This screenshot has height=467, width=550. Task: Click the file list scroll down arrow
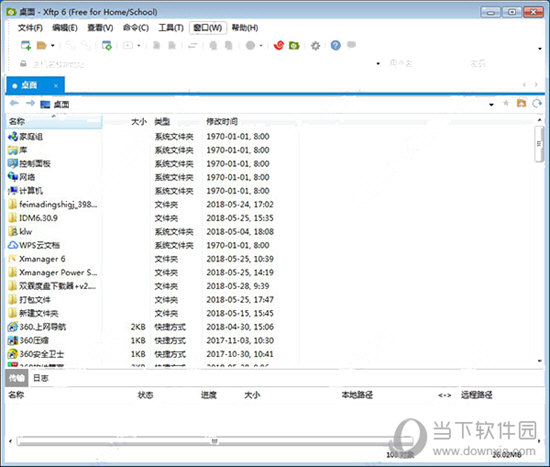pos(539,361)
